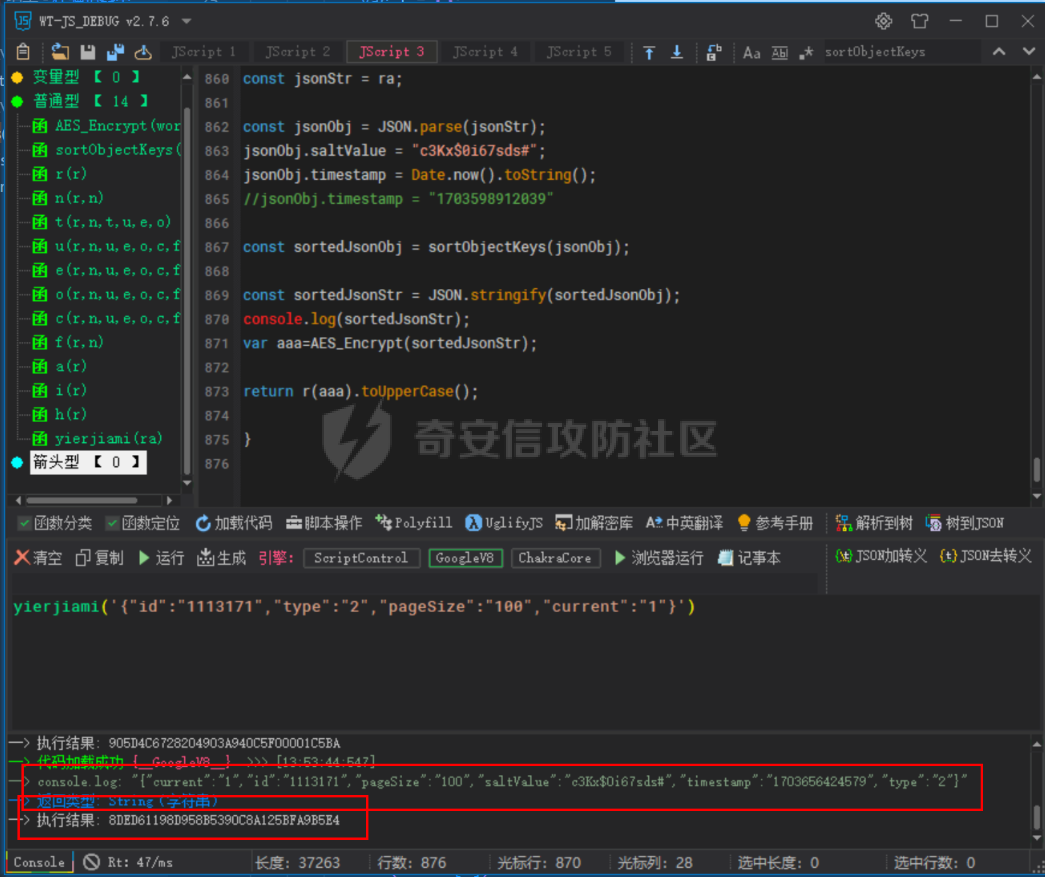Click the save file icon in toolbar

(x=88, y=52)
